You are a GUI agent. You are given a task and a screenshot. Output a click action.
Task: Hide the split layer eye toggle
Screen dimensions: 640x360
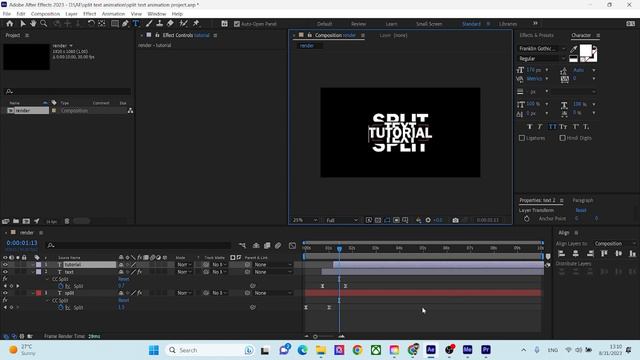point(5,293)
